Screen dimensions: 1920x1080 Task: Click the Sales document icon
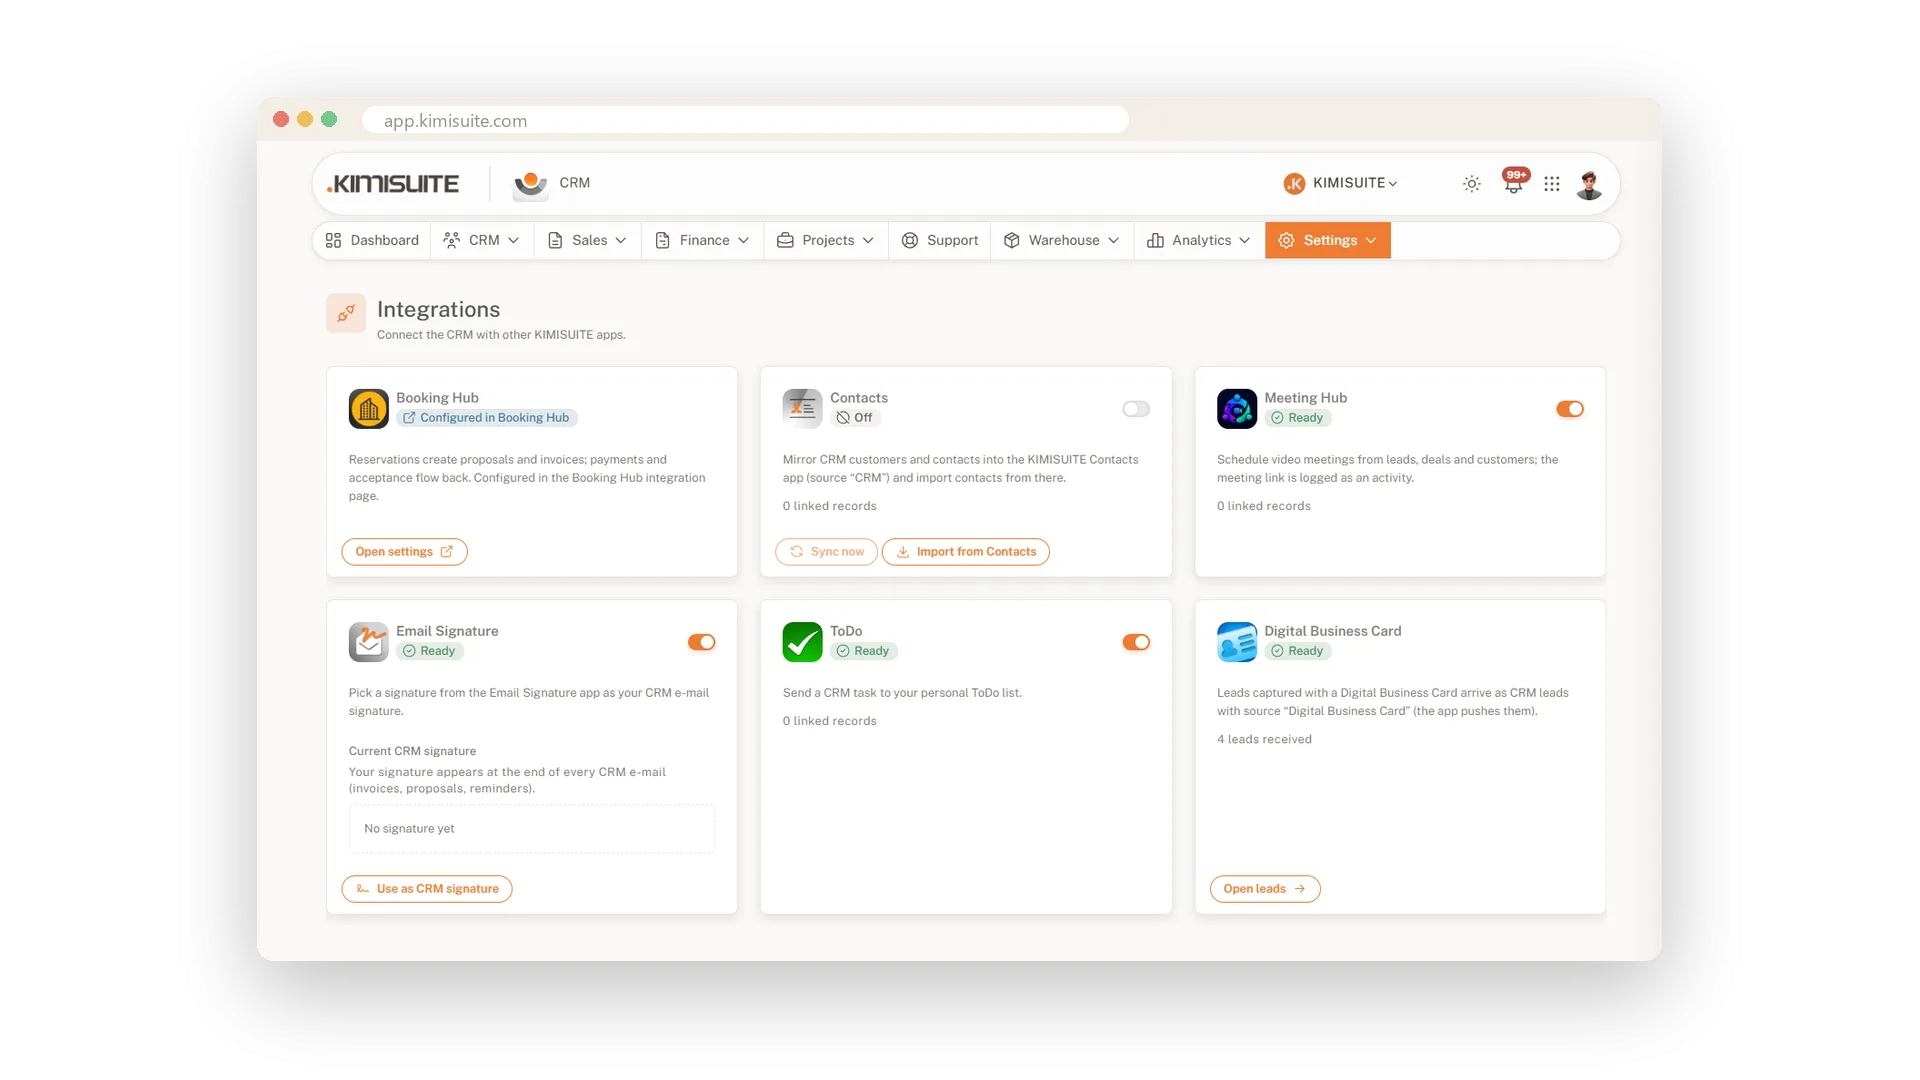pyautogui.click(x=555, y=240)
